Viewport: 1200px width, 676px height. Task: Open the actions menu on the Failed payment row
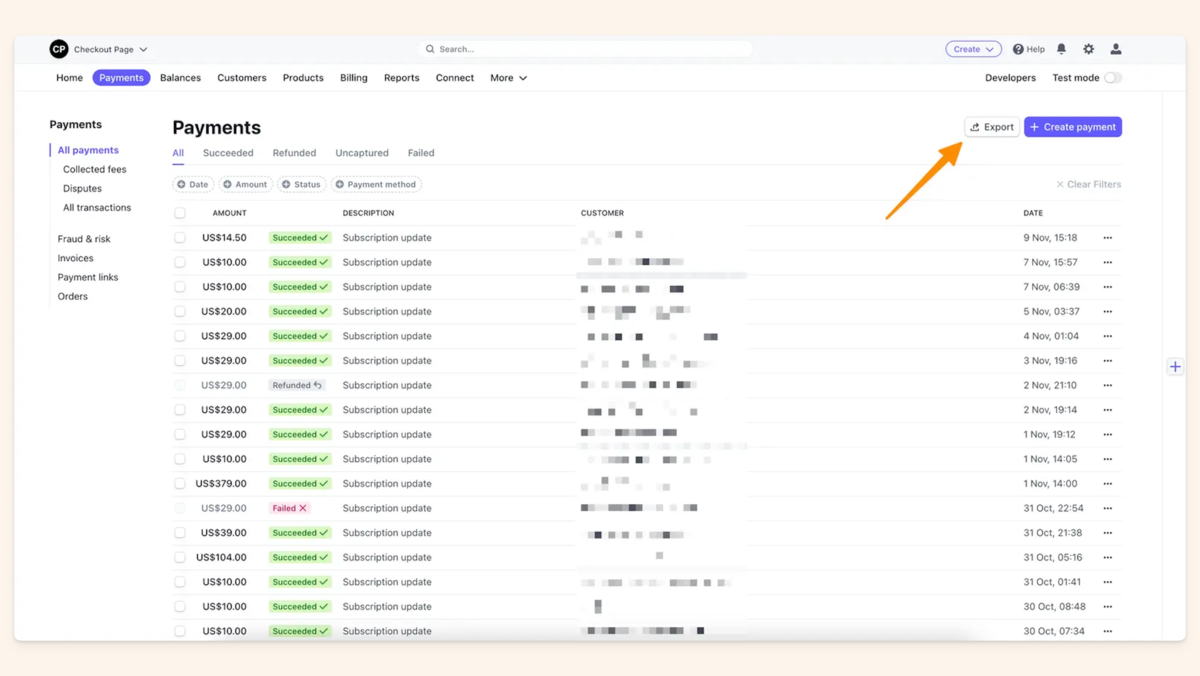click(1106, 508)
